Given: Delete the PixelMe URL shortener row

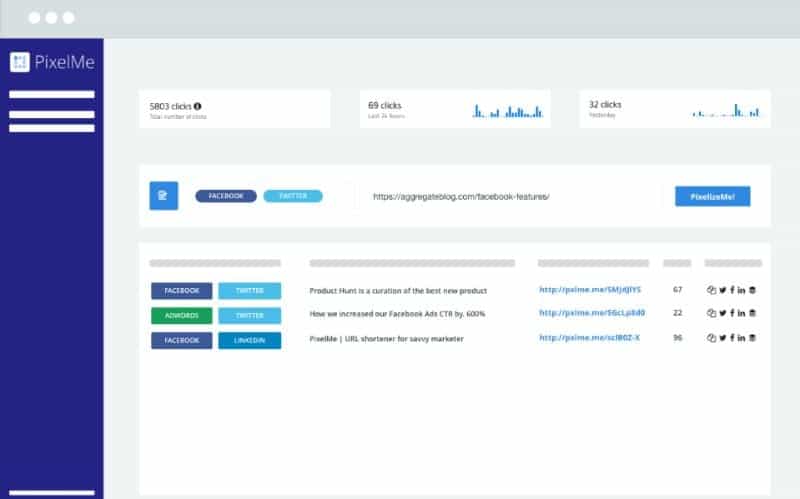Looking at the screenshot, I should tap(752, 338).
